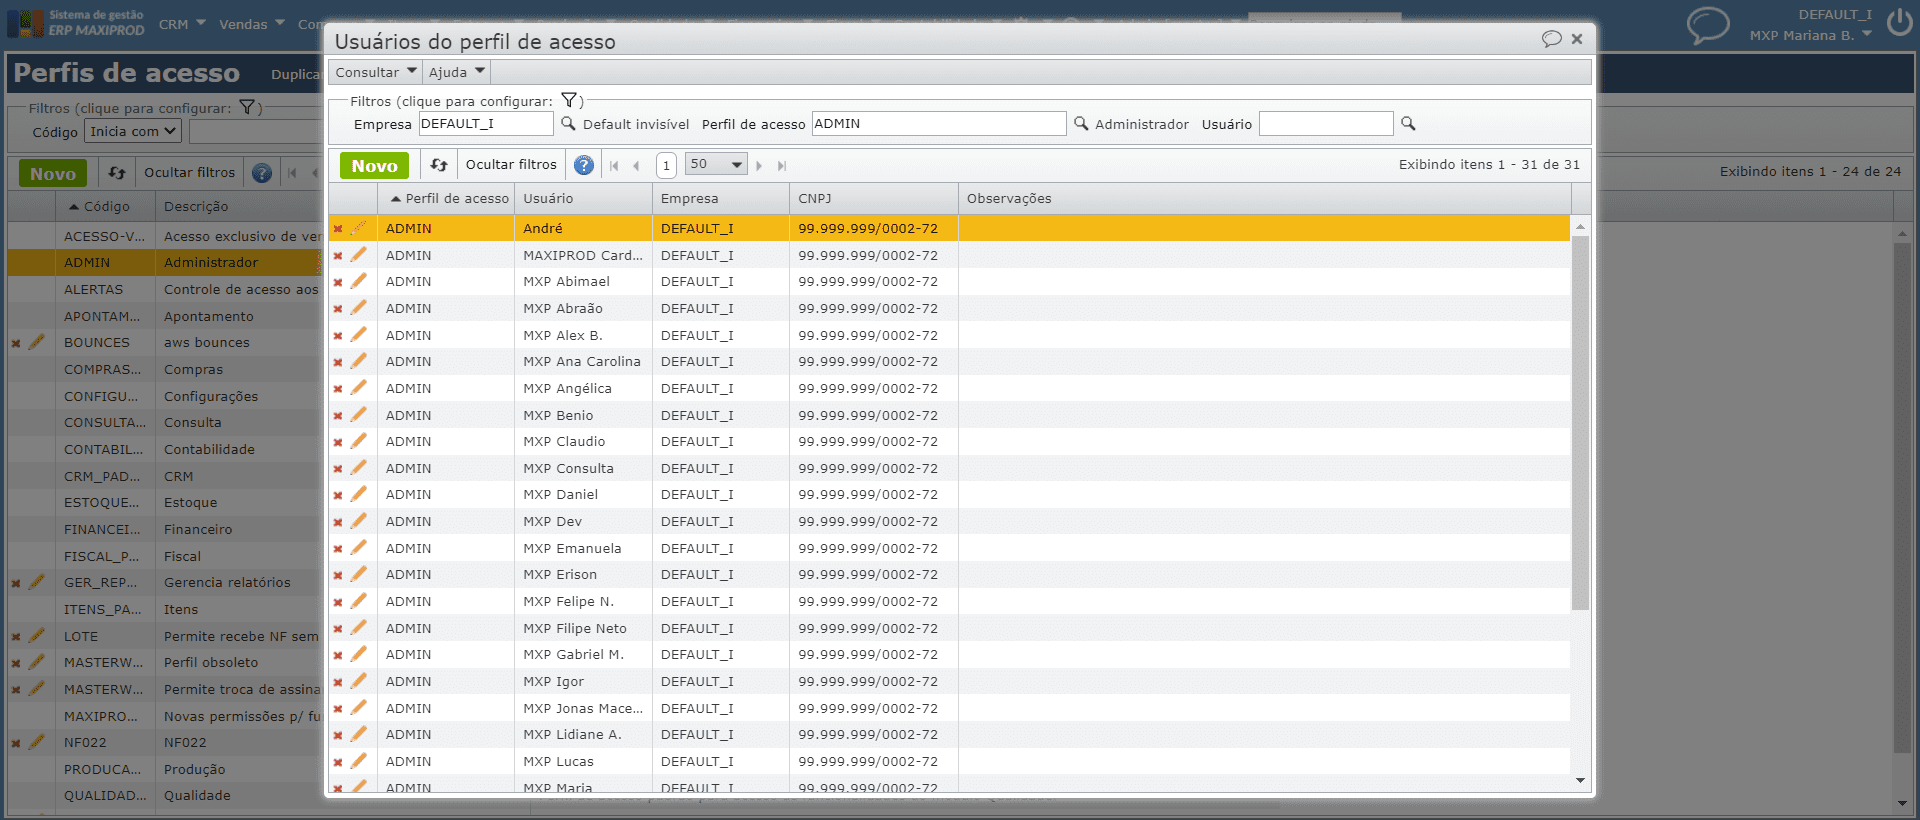Edit the MXP Ana Carolina row
This screenshot has width=1920, height=820.
coord(358,361)
